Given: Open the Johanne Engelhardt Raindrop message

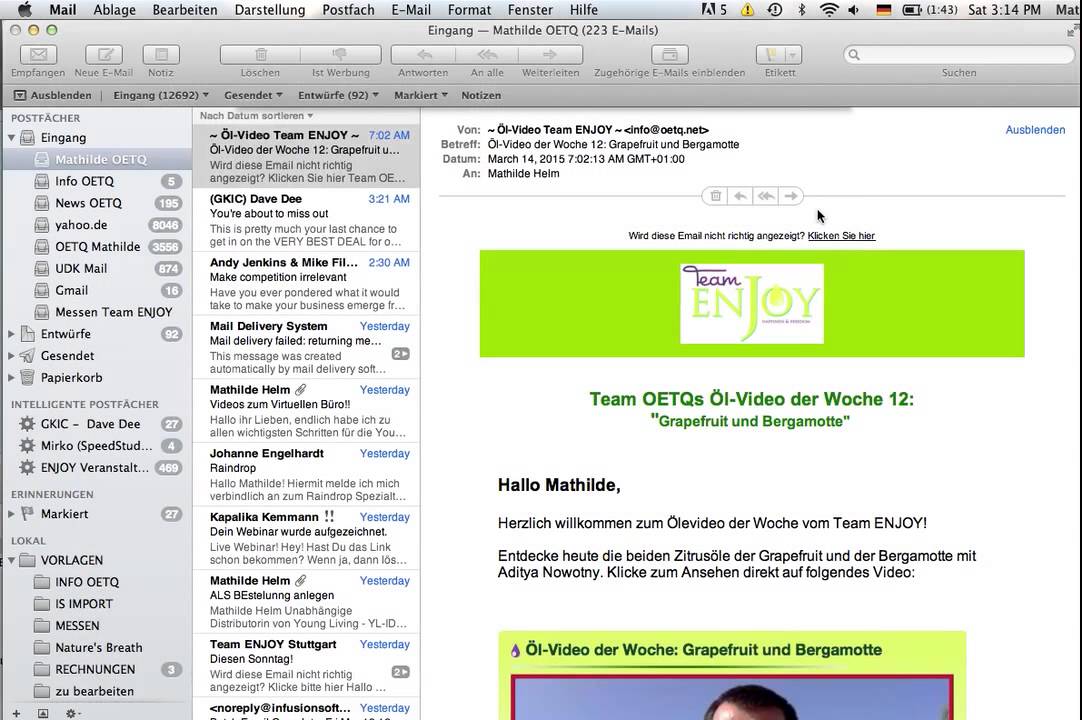Looking at the screenshot, I should tap(307, 474).
